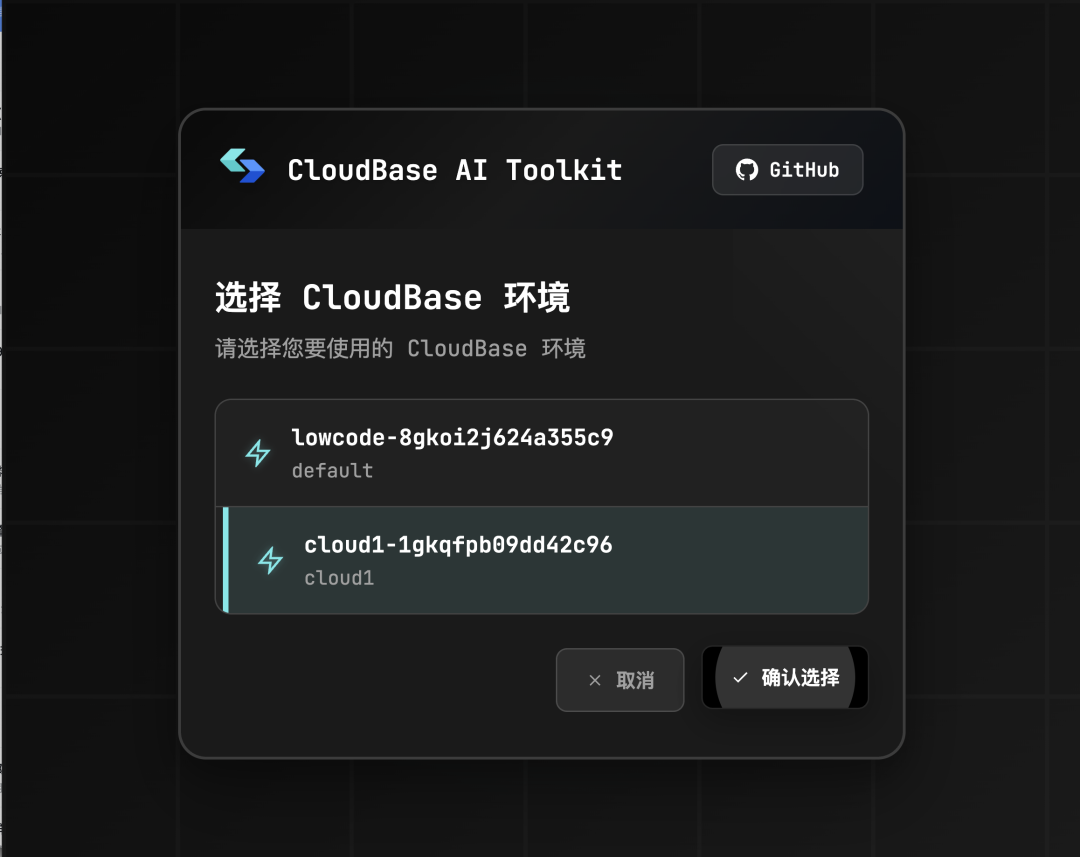Click the X icon in cancel button
Image resolution: width=1080 pixels, height=857 pixels.
click(x=595, y=681)
